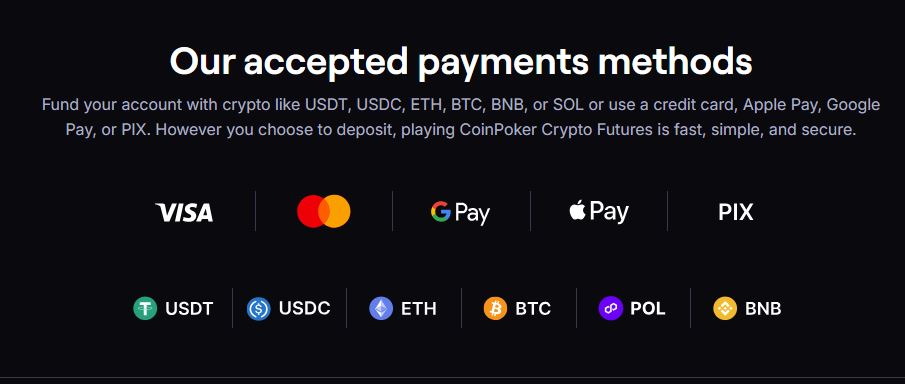
Task: Select the USDC text label
Action: (x=305, y=308)
